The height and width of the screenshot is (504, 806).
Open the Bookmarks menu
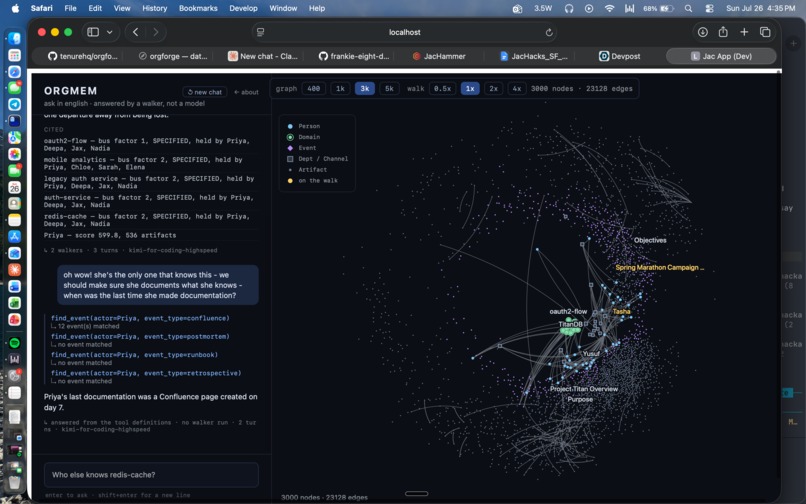(198, 8)
